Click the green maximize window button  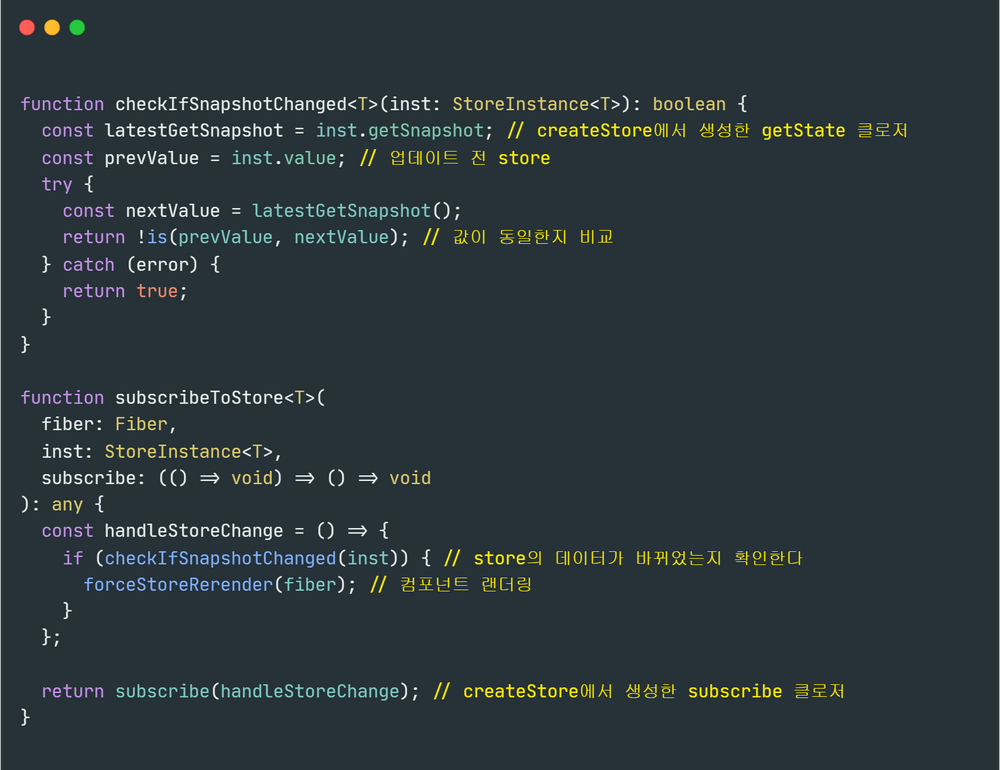click(x=77, y=28)
